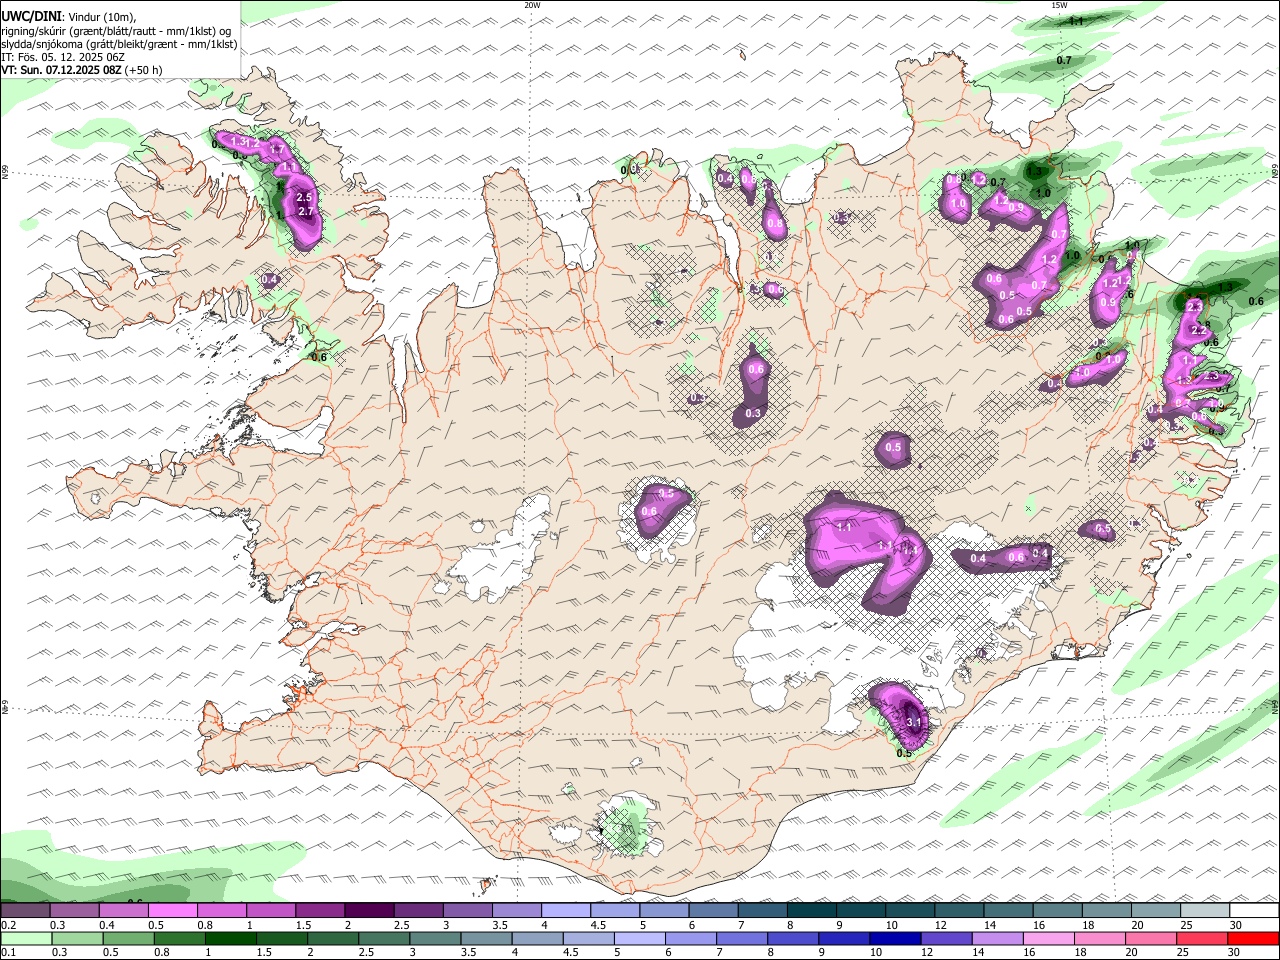Viewport: 1280px width, 960px height.
Task: Select the white top-row swatch above 30
Action: click(1254, 911)
